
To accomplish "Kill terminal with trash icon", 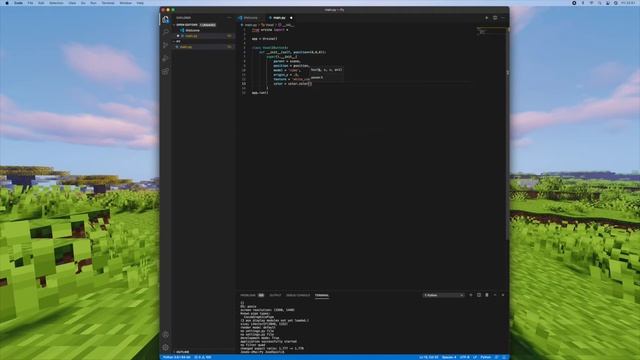I will pos(487,295).
